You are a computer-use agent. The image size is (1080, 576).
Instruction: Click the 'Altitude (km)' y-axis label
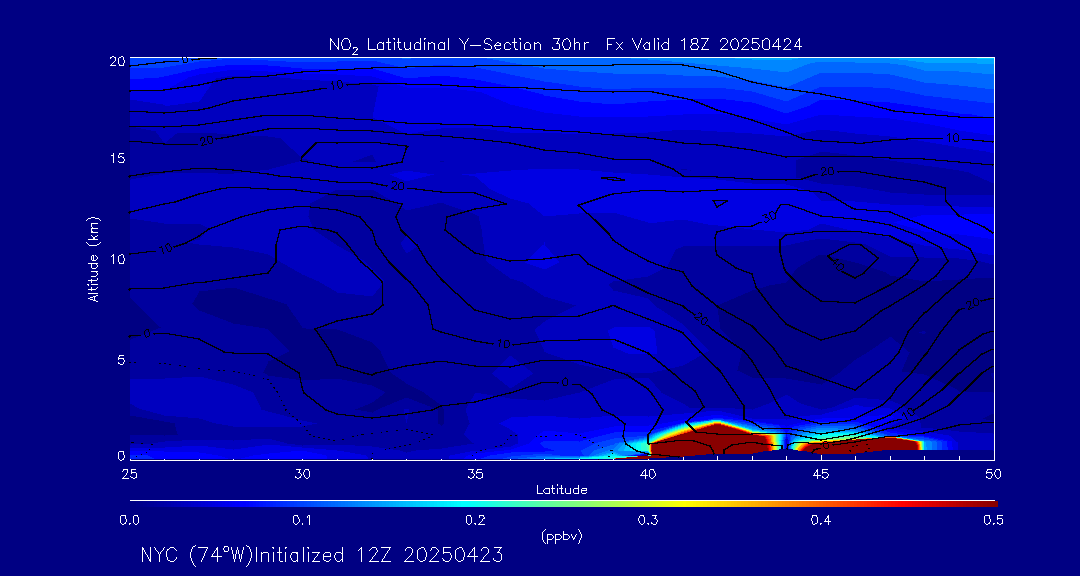click(94, 259)
